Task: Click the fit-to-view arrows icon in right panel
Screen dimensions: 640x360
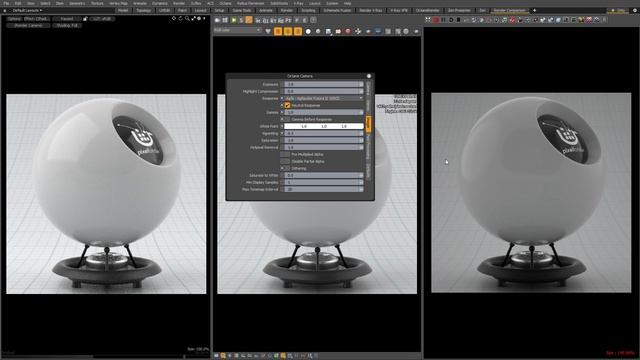Action: (428, 20)
